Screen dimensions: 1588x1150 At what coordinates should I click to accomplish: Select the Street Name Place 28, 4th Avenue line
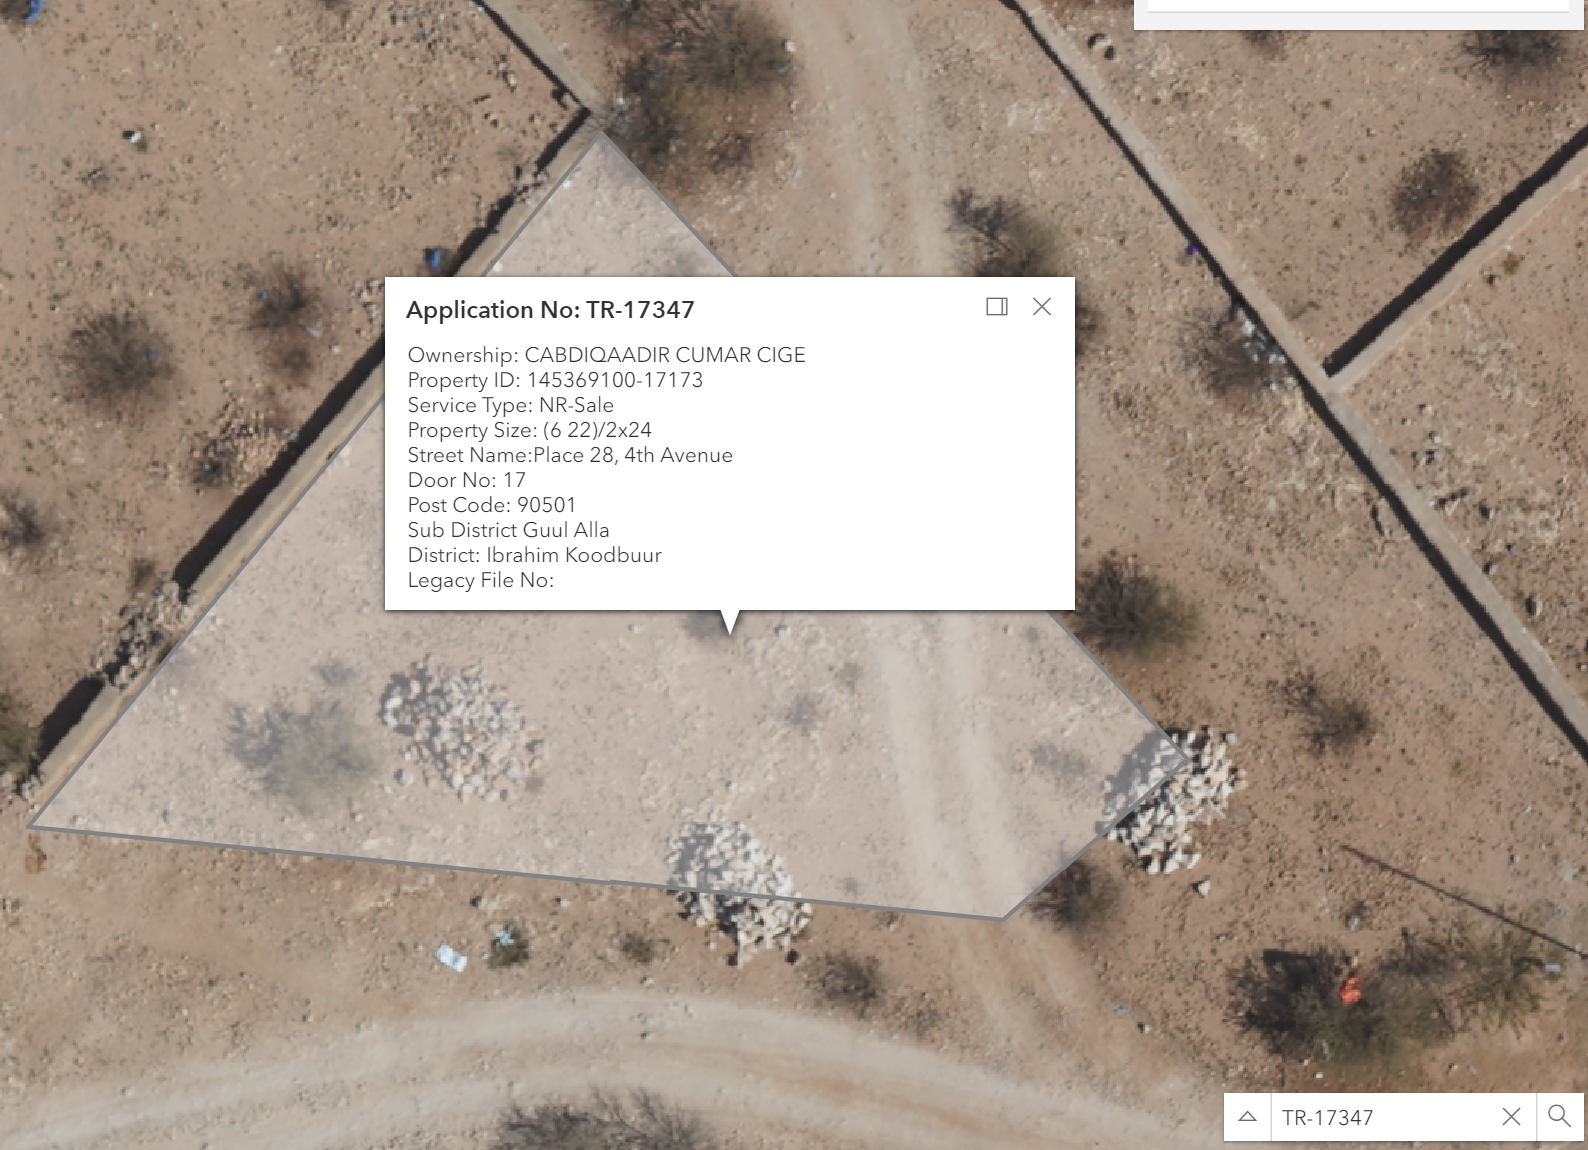point(570,455)
